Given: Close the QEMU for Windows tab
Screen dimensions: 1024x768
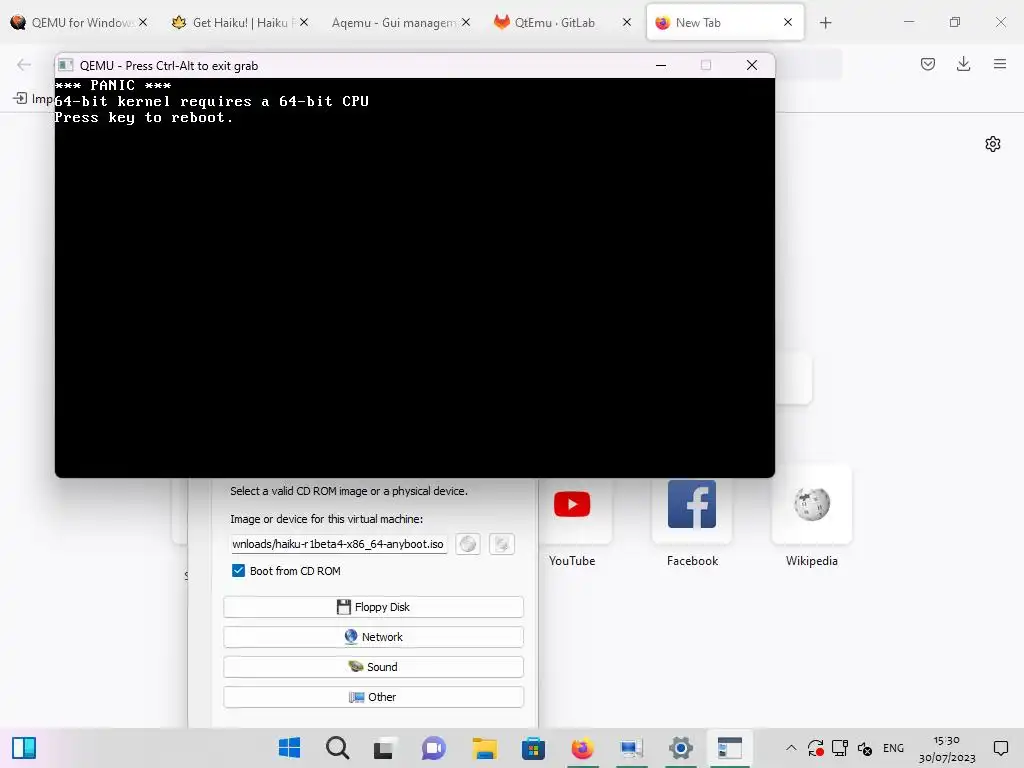Looking at the screenshot, I should point(143,22).
